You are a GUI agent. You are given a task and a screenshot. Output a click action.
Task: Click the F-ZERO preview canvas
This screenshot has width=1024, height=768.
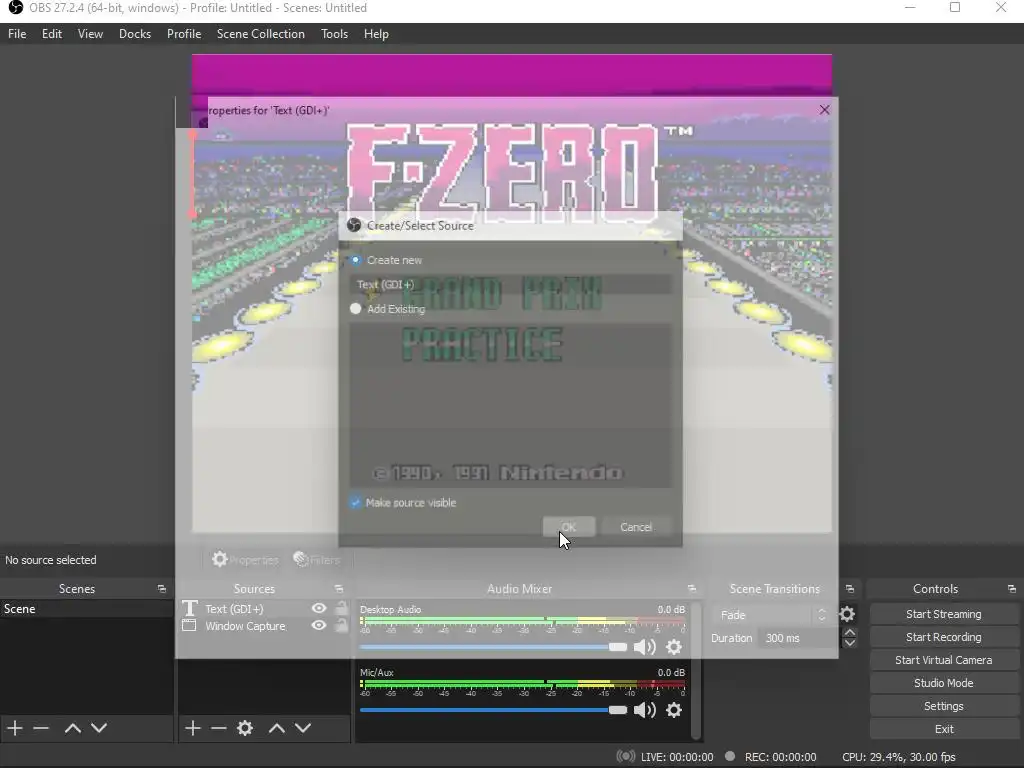point(512,293)
